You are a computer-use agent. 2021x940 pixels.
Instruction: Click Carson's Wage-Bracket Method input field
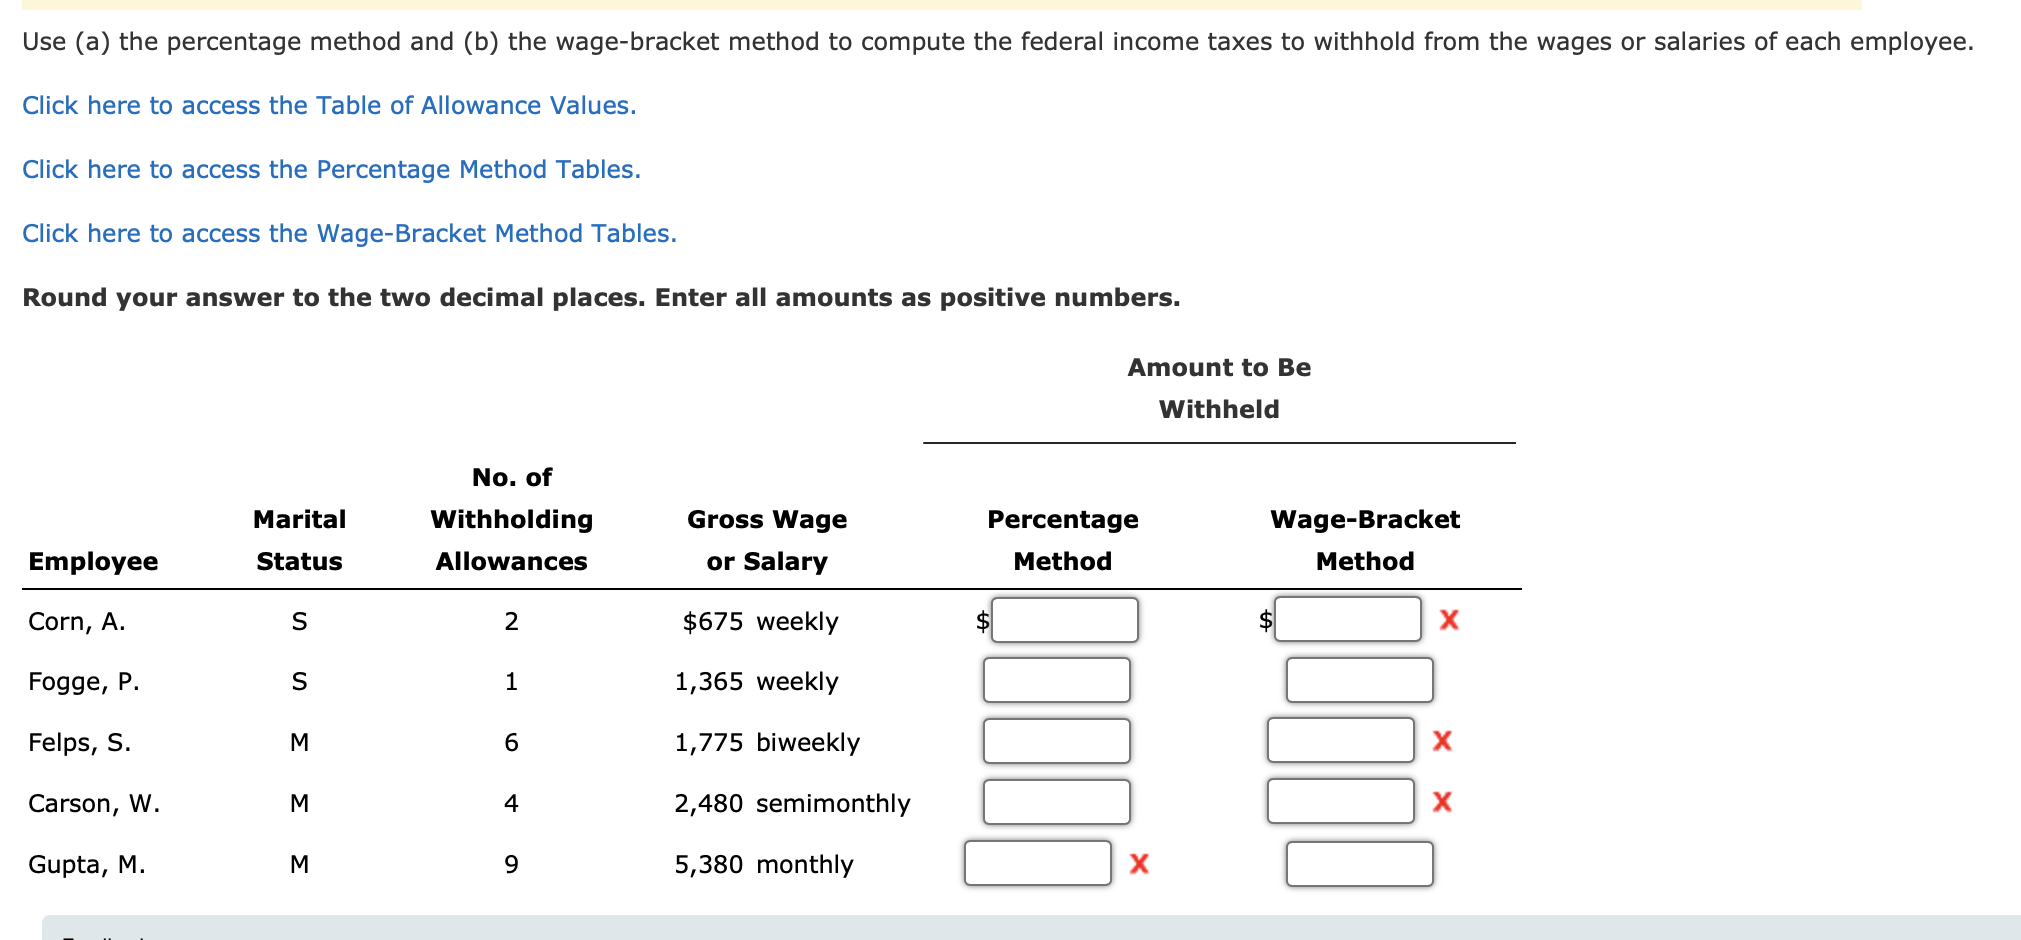point(1340,801)
